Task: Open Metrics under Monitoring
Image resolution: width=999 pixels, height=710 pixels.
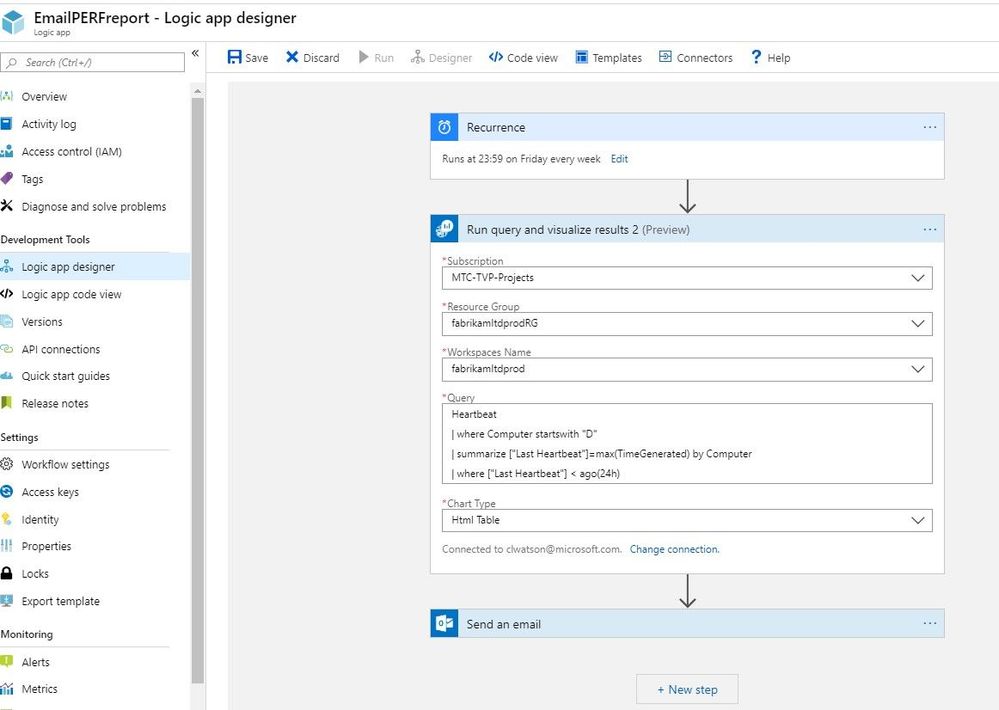Action: pos(43,689)
